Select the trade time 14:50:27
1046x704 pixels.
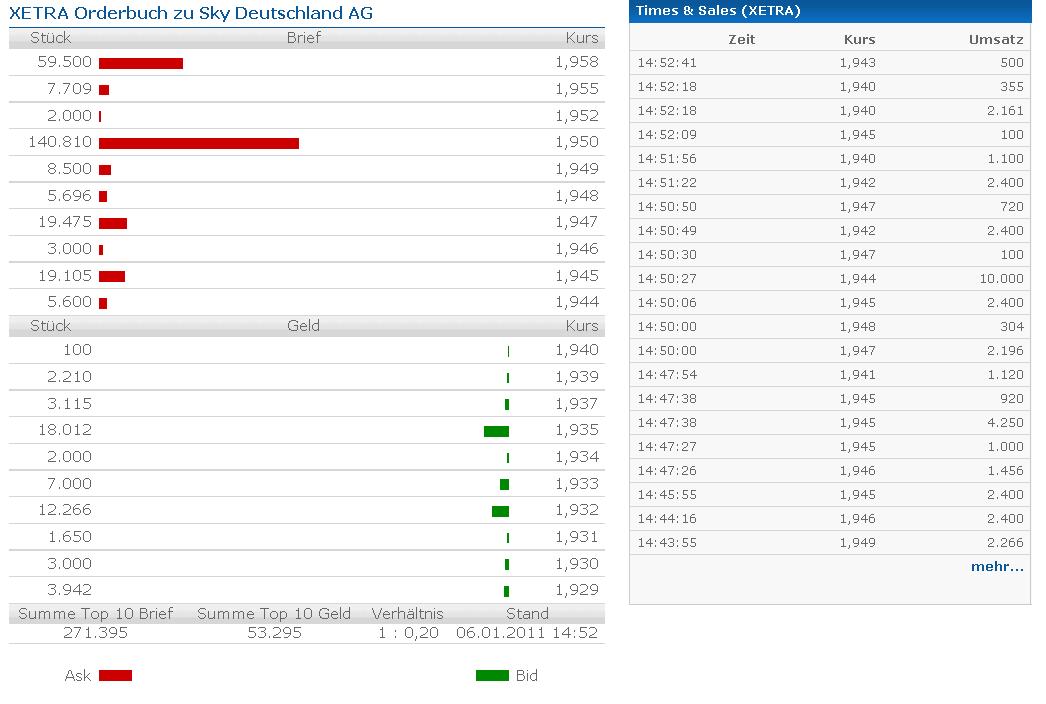tap(667, 279)
